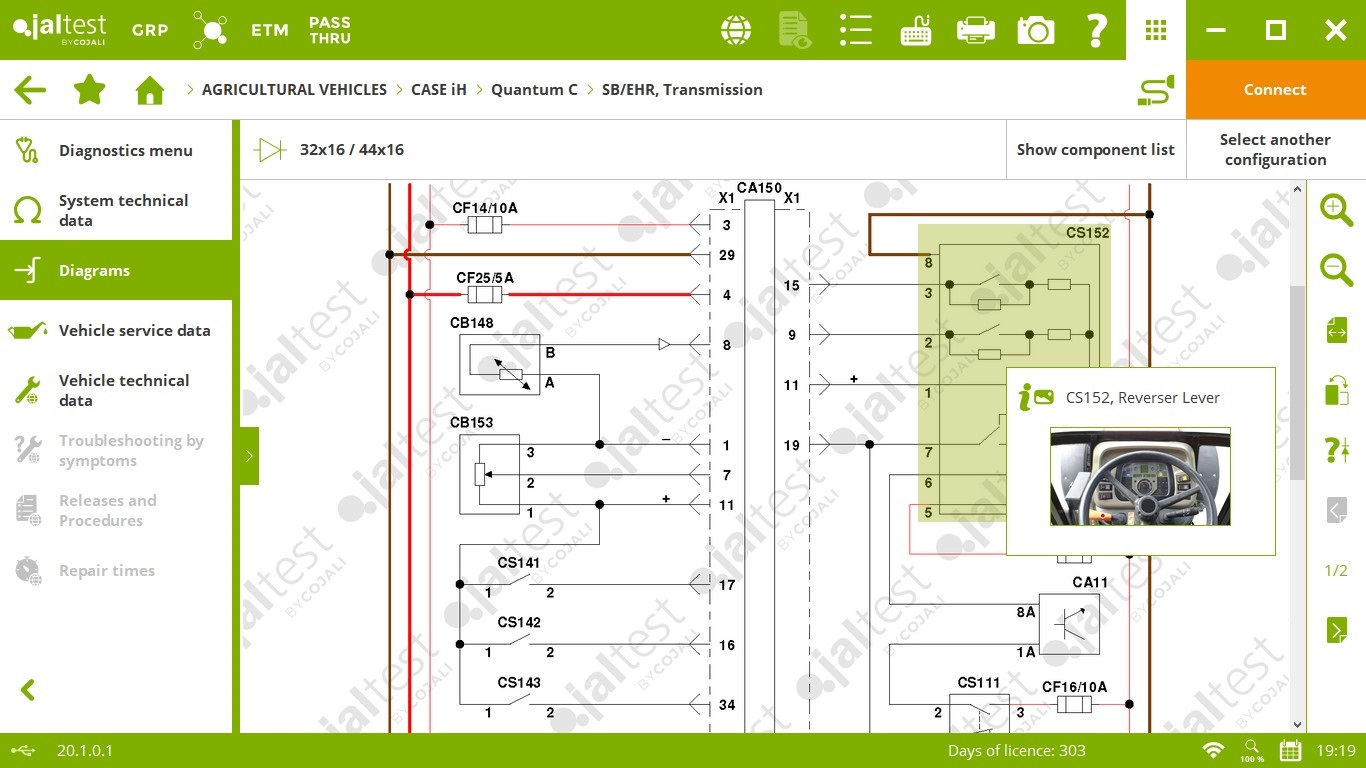1366x768 pixels.
Task: Click the CS152 info icon in popup
Action: [1036, 398]
